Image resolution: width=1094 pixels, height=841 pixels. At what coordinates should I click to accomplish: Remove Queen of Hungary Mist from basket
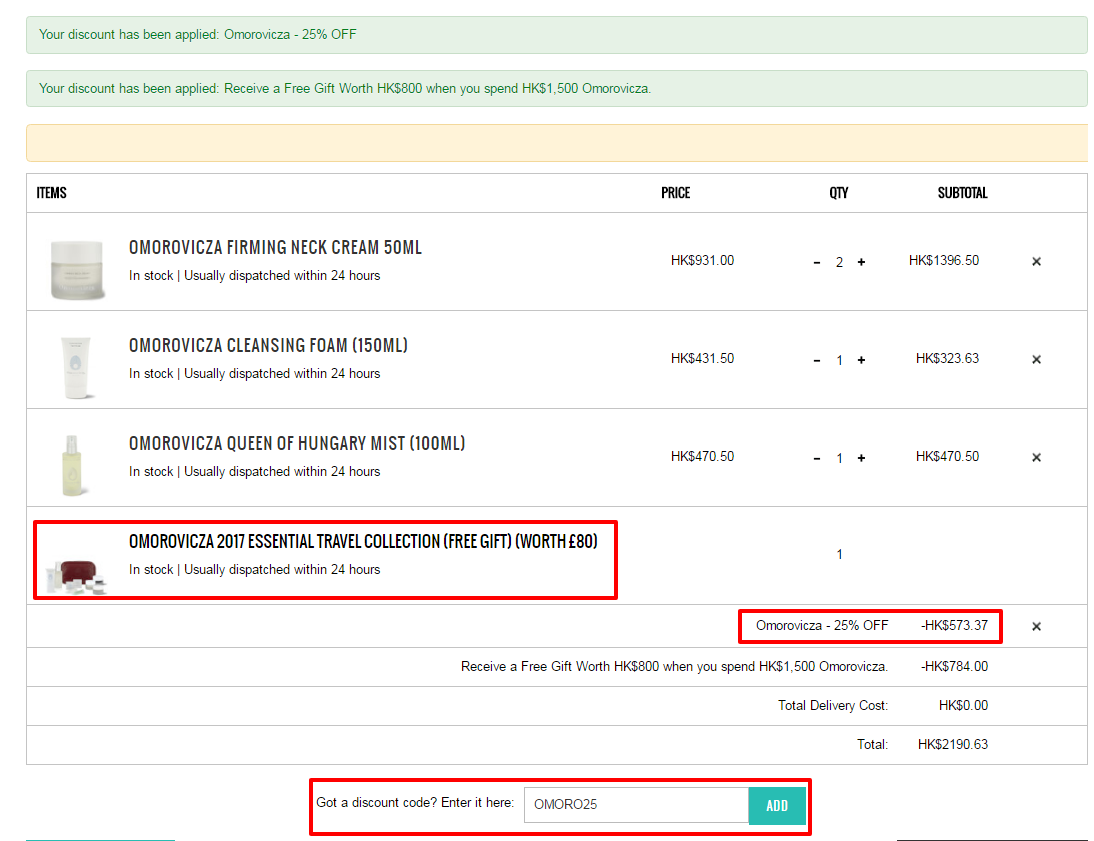(1036, 457)
